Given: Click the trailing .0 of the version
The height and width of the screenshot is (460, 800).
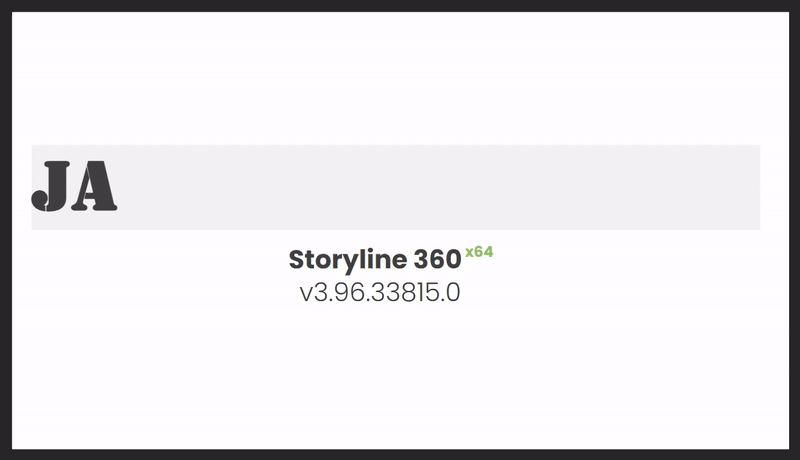Looking at the screenshot, I should point(452,294).
